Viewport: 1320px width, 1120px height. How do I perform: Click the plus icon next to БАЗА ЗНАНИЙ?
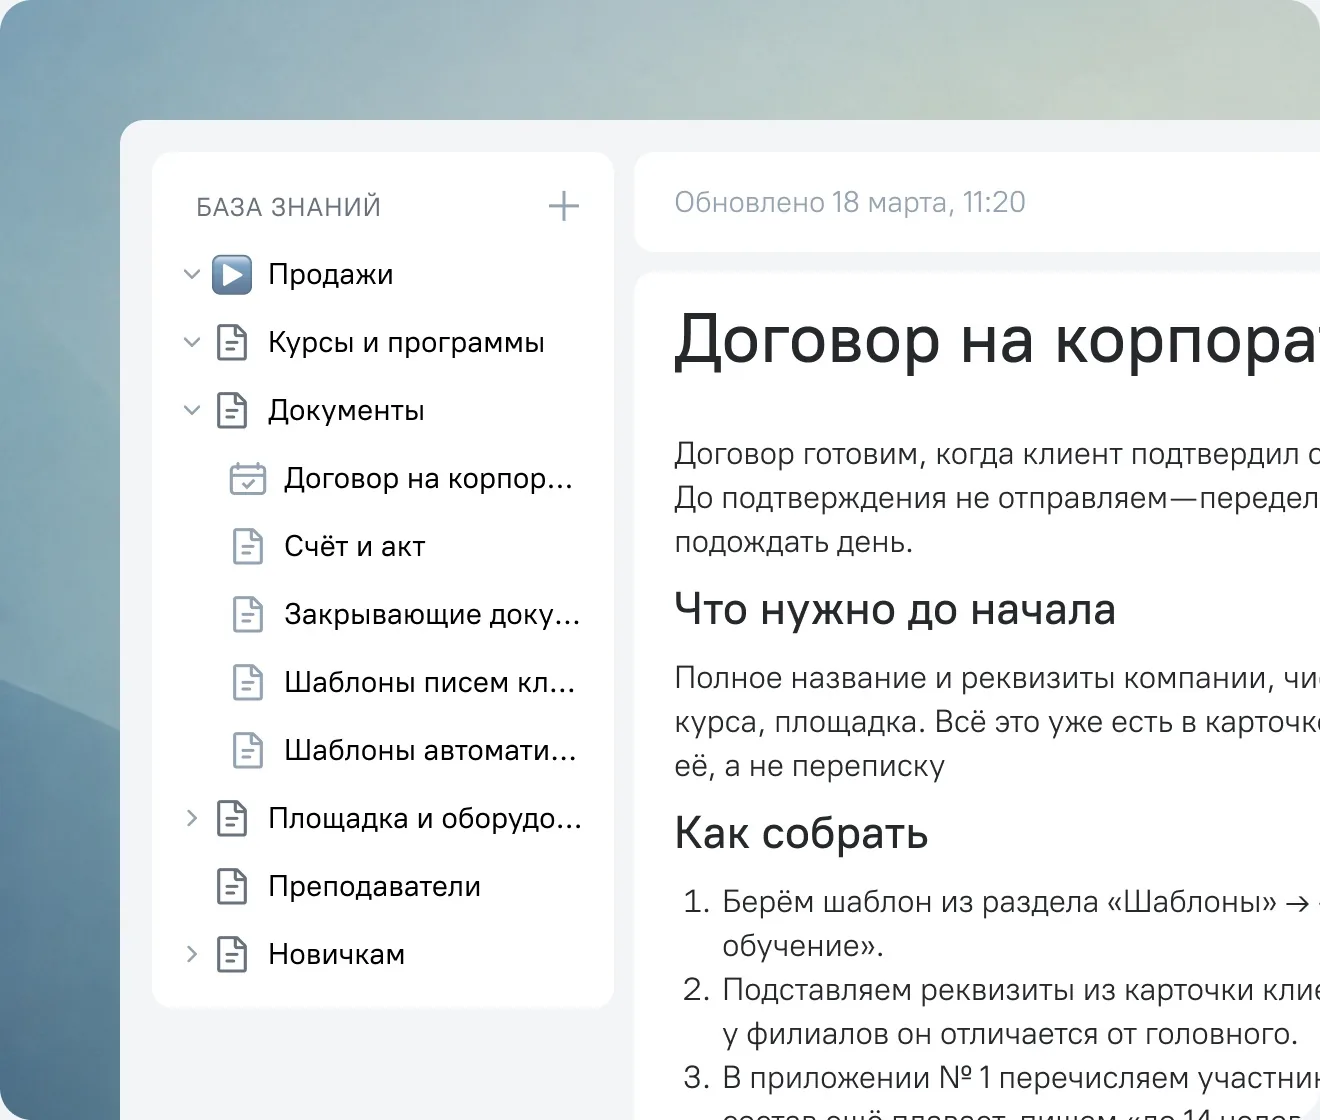click(564, 206)
